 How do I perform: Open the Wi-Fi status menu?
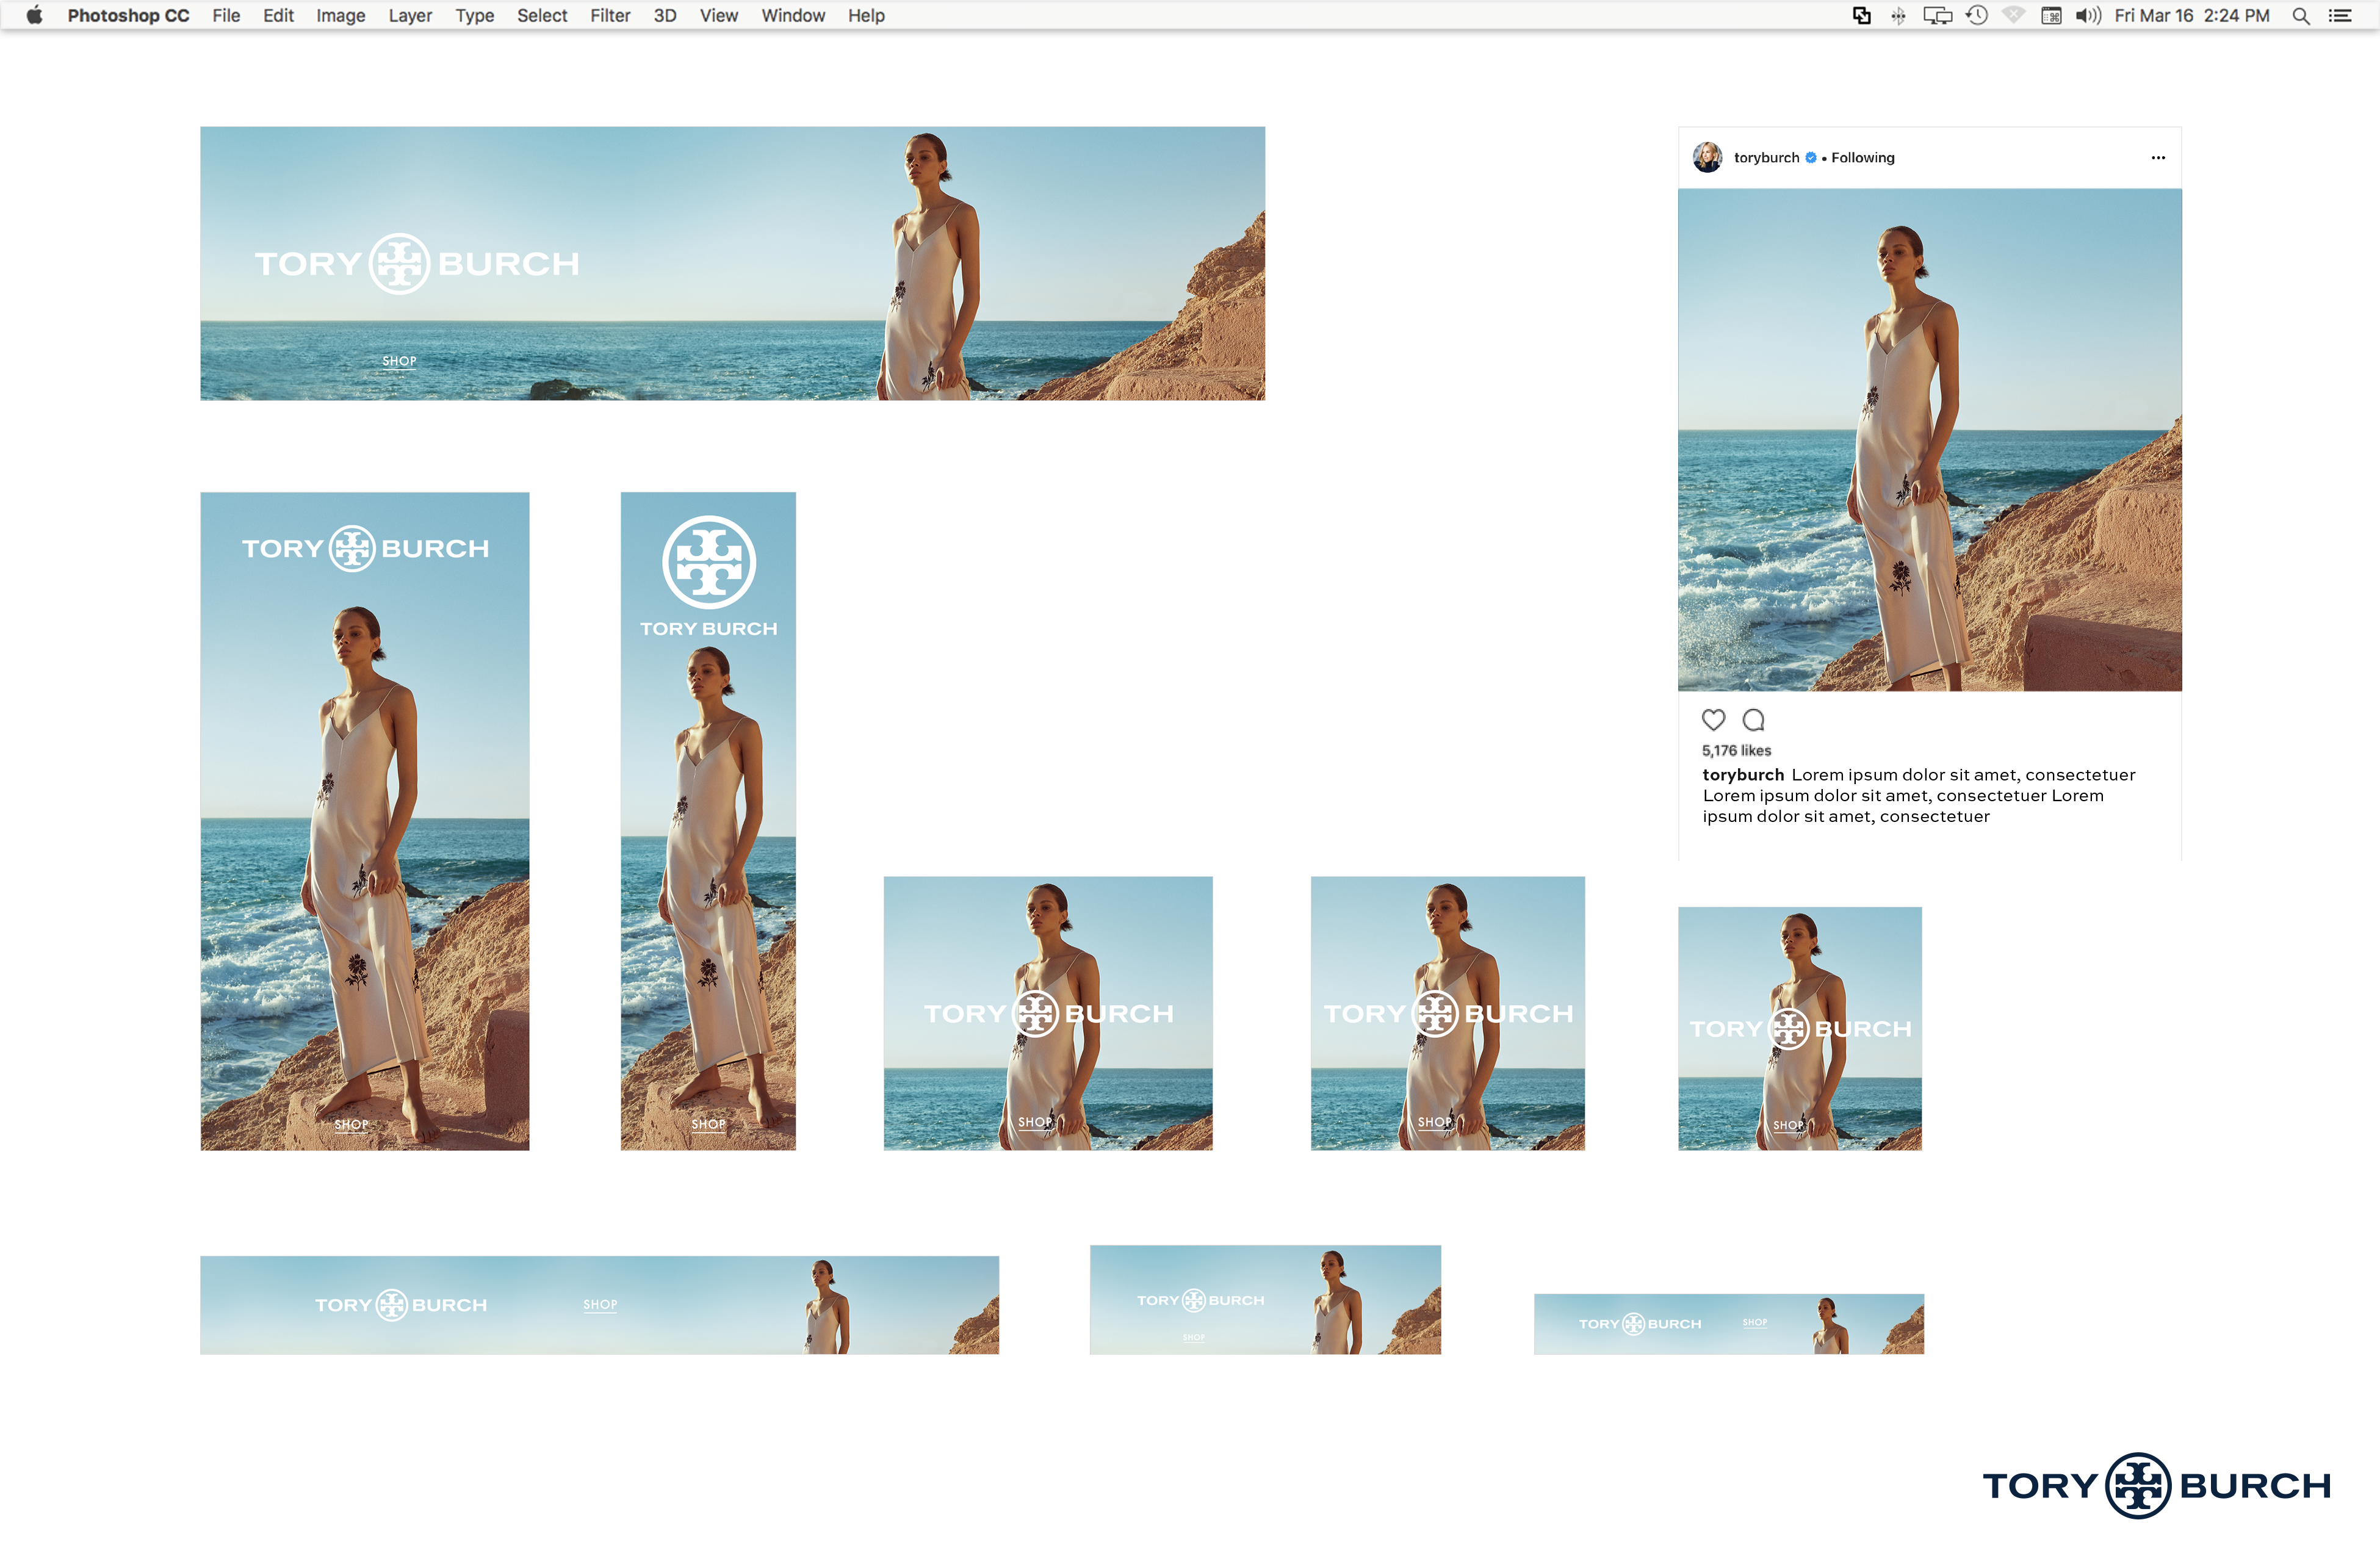click(2014, 15)
